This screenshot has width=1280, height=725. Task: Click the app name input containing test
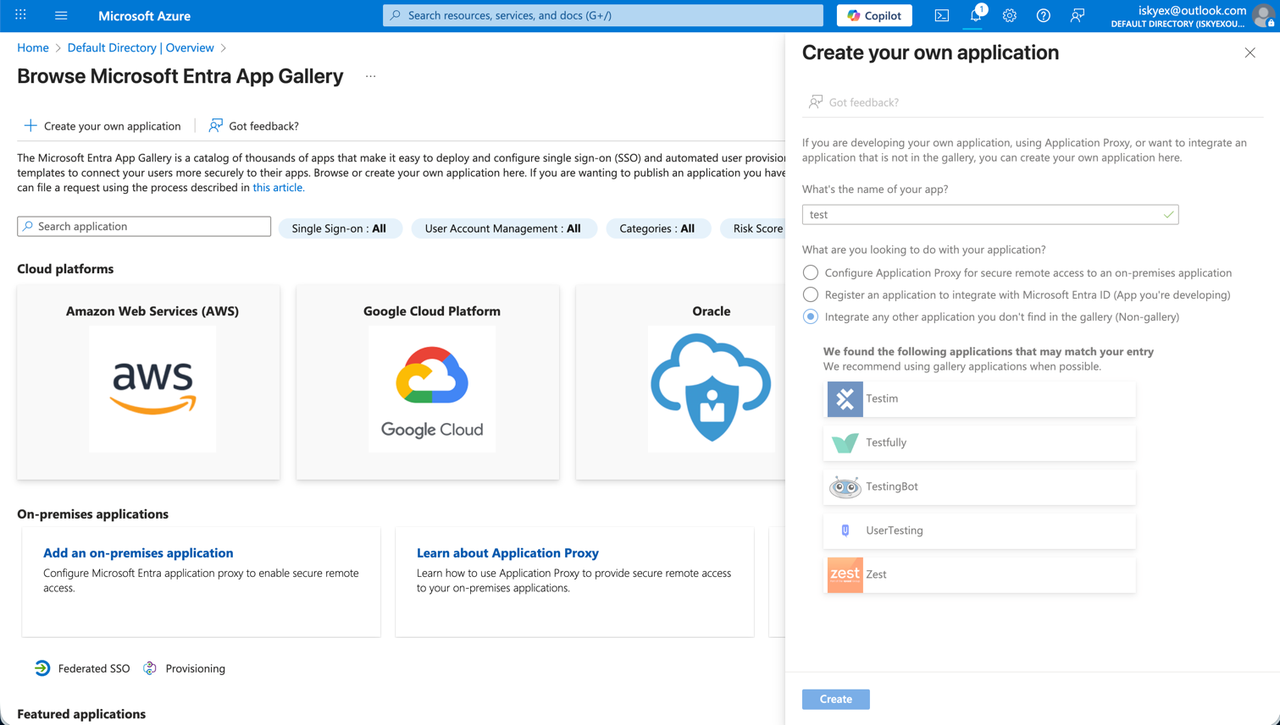(990, 214)
